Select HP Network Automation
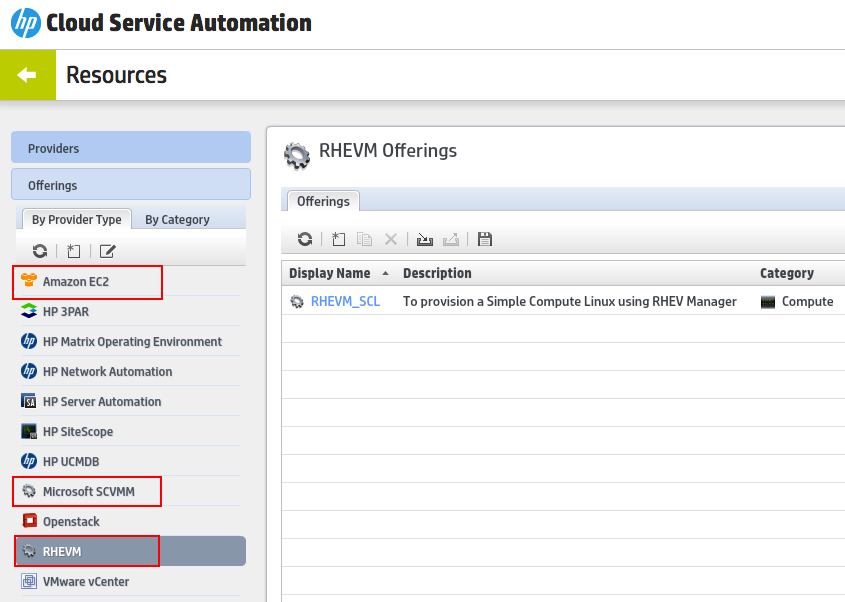845x602 pixels. click(130, 371)
